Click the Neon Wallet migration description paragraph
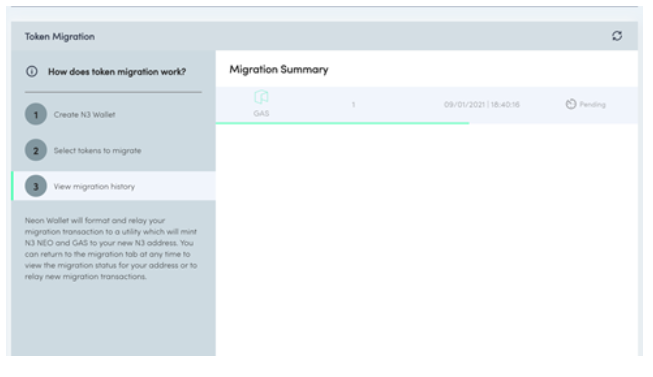The width and height of the screenshot is (653, 377). pos(111,248)
